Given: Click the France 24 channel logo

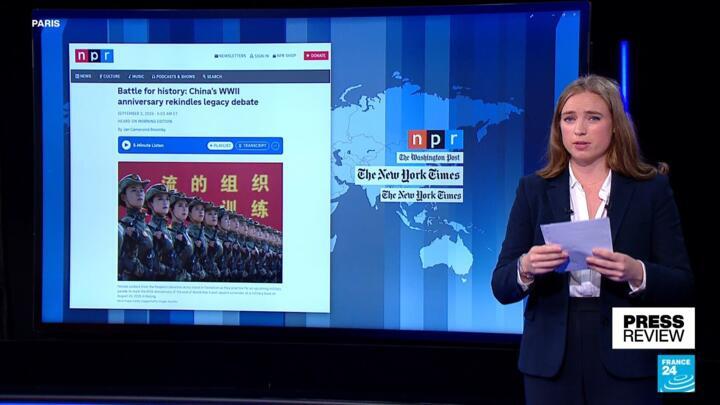Looking at the screenshot, I should pyautogui.click(x=675, y=373).
